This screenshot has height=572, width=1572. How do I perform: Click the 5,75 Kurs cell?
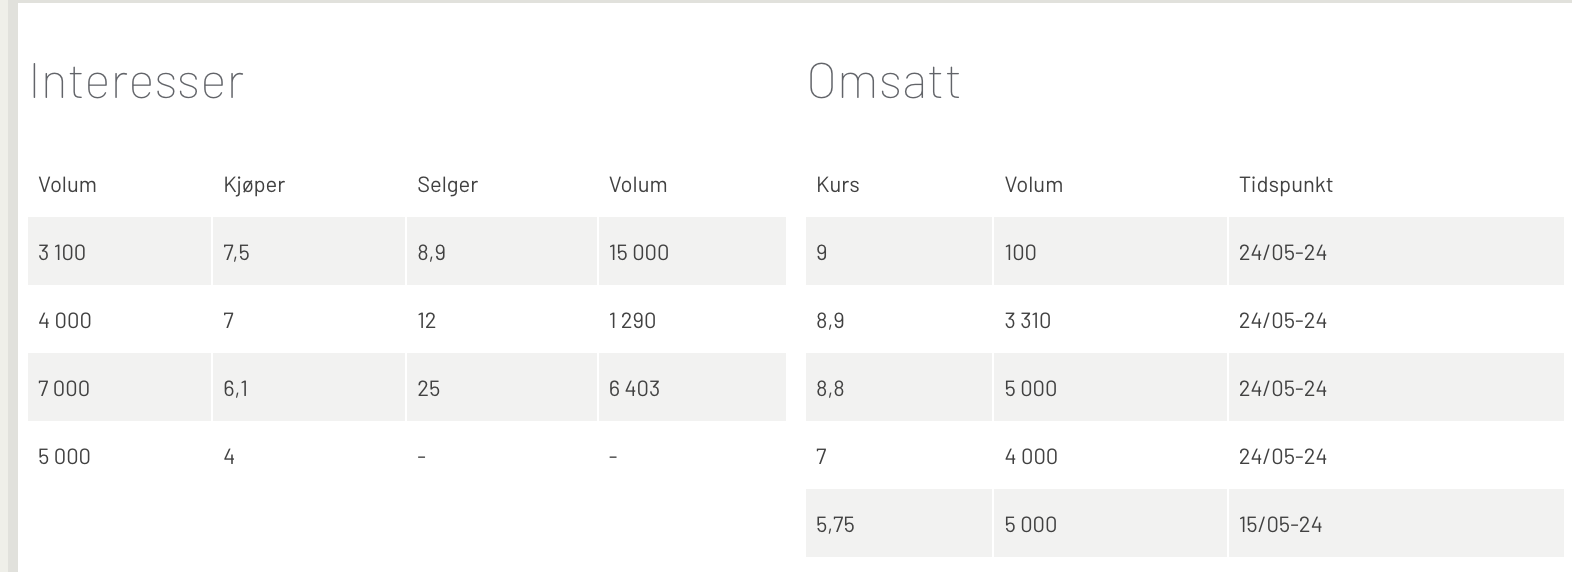(x=898, y=524)
